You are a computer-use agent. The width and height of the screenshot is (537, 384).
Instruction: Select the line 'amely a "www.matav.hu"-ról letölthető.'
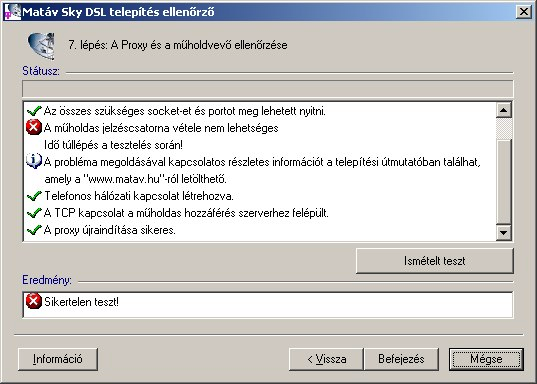(135, 179)
